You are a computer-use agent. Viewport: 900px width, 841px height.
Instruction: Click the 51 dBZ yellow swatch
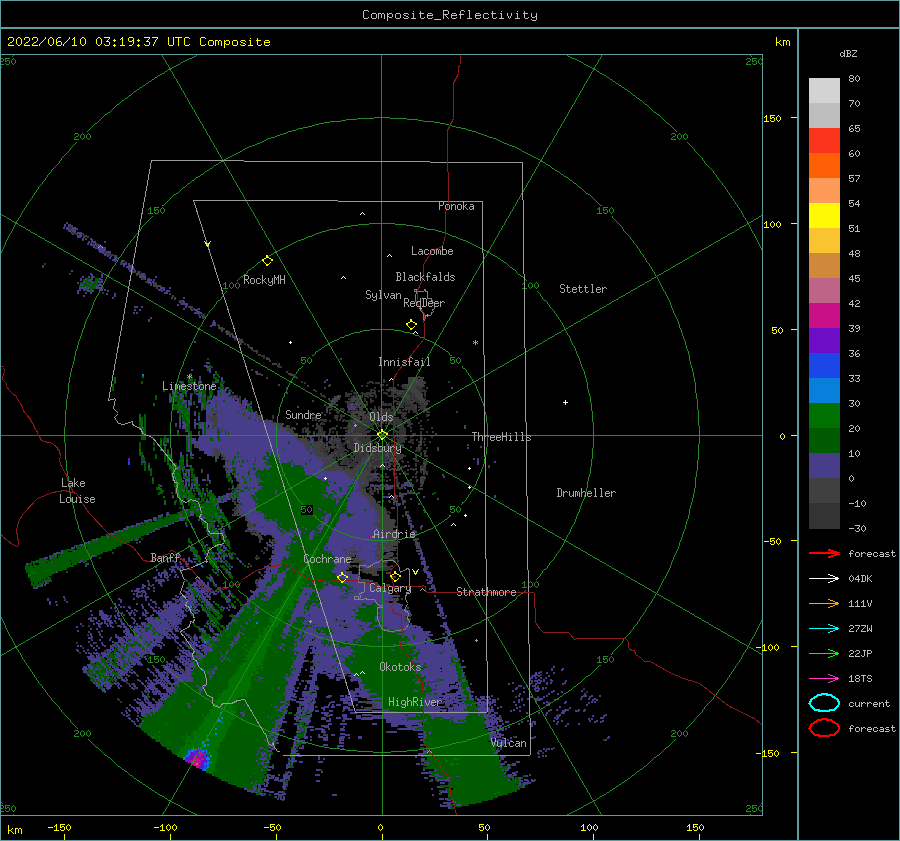coord(824,215)
